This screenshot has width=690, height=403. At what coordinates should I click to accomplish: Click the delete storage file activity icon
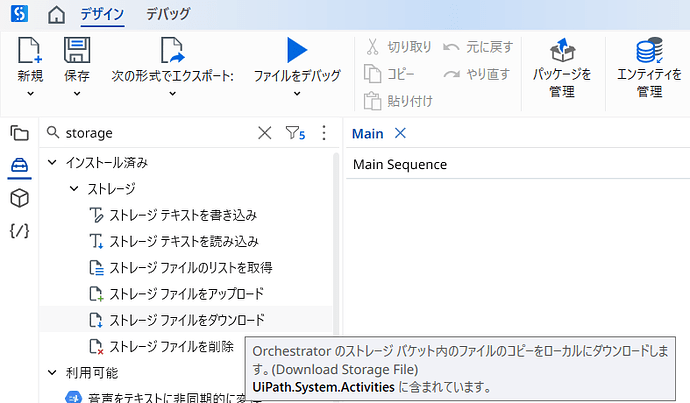pos(96,346)
